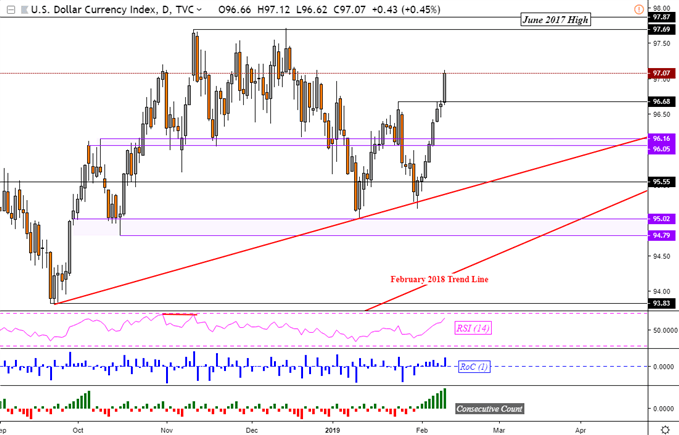Click the RSI (14) indicator label
This screenshot has height=435, width=679.
point(473,328)
